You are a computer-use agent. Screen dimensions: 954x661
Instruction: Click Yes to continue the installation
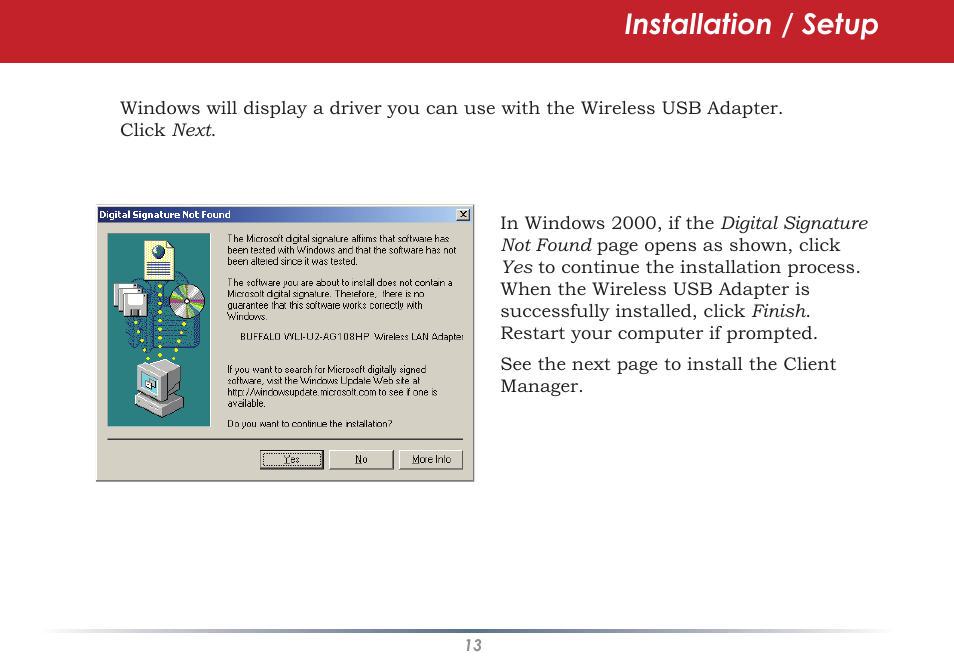pos(291,460)
